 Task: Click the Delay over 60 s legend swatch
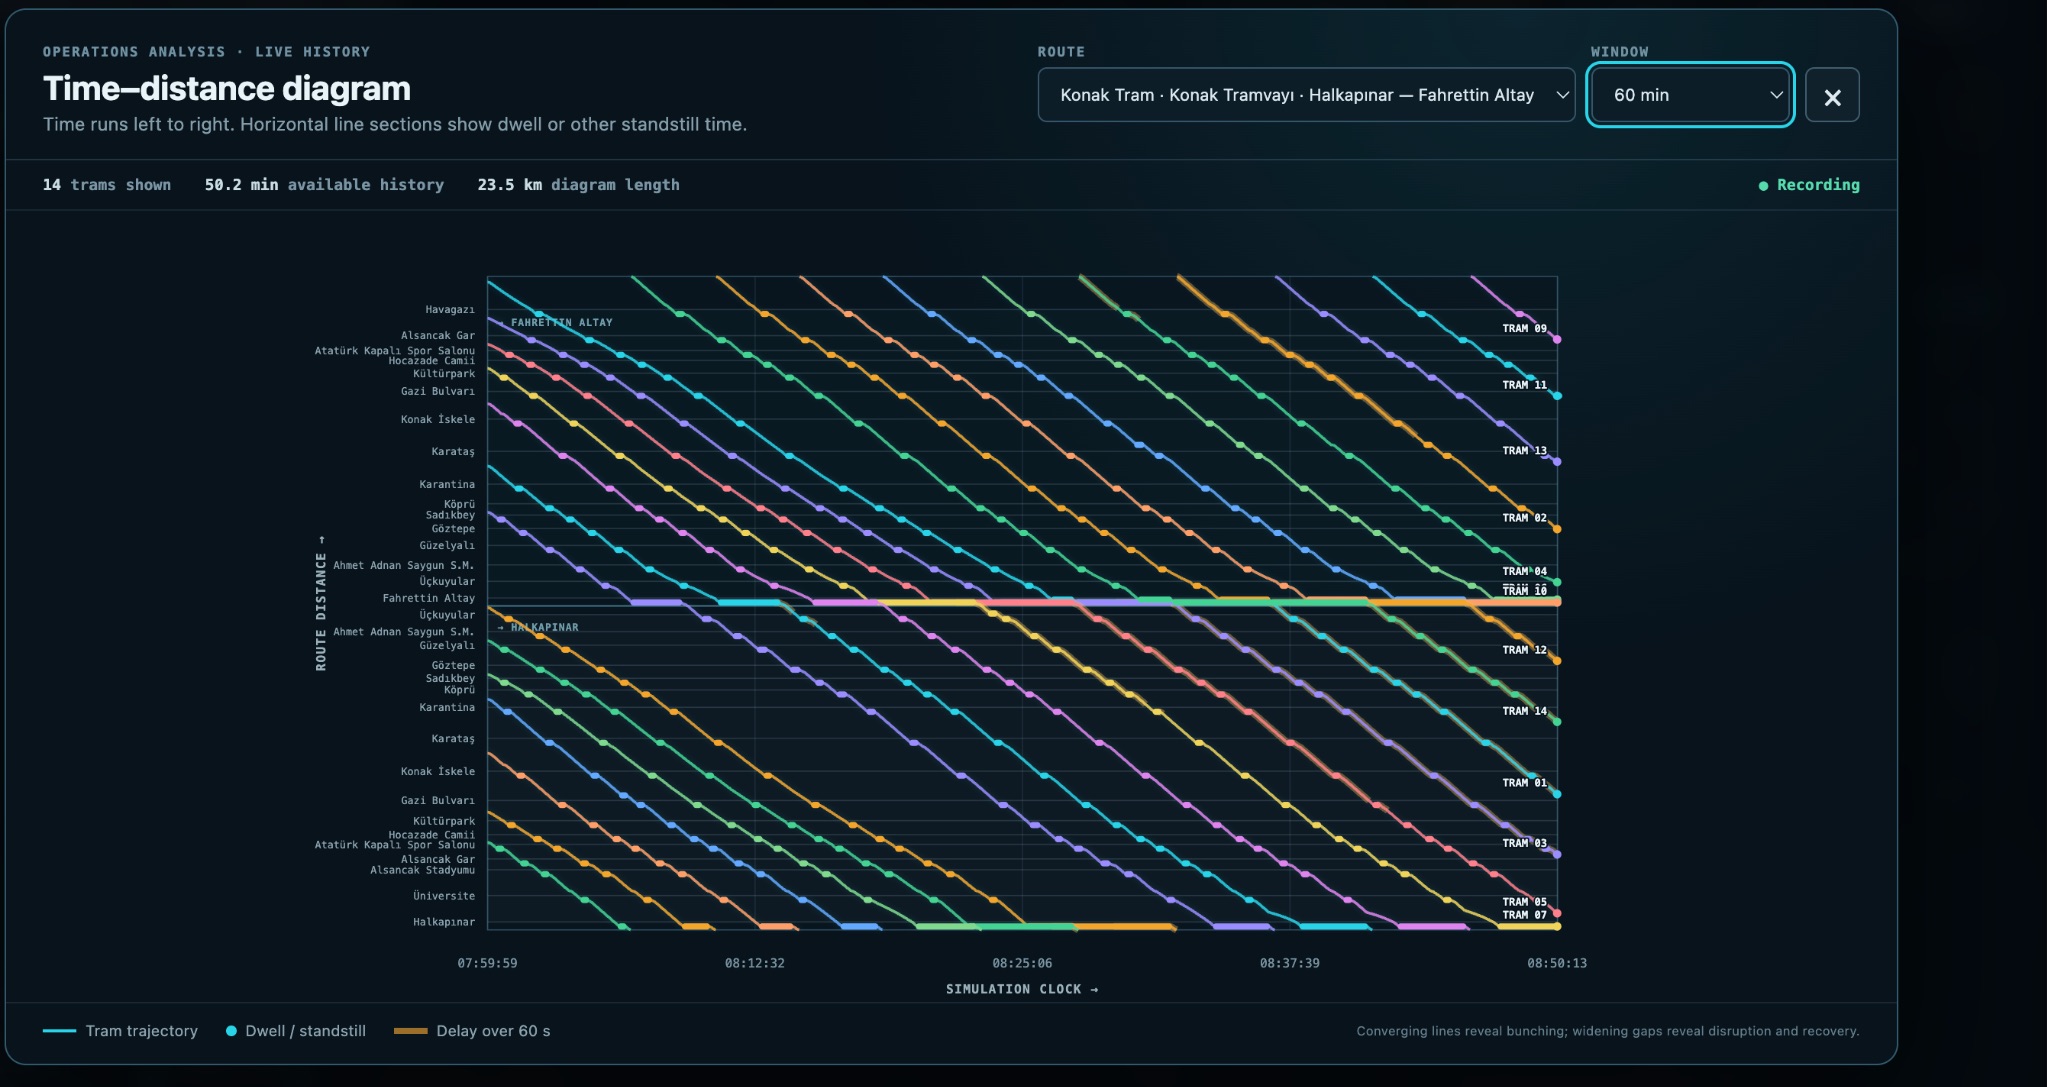[x=410, y=1031]
